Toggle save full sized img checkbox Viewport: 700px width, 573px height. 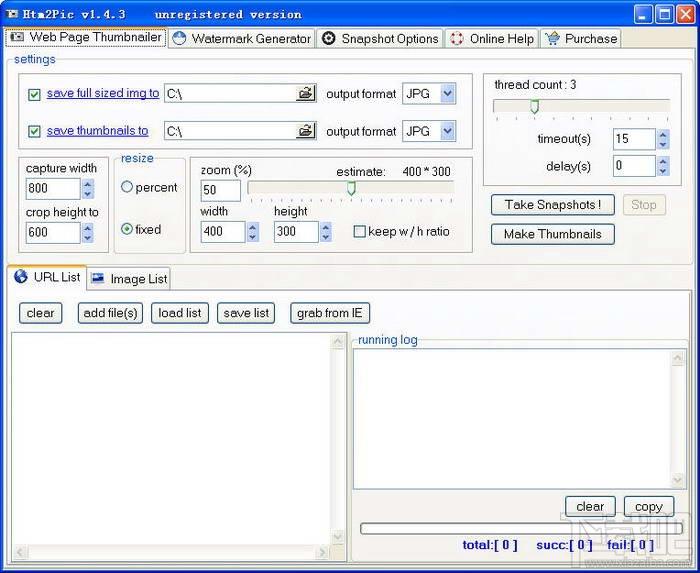pyautogui.click(x=34, y=94)
